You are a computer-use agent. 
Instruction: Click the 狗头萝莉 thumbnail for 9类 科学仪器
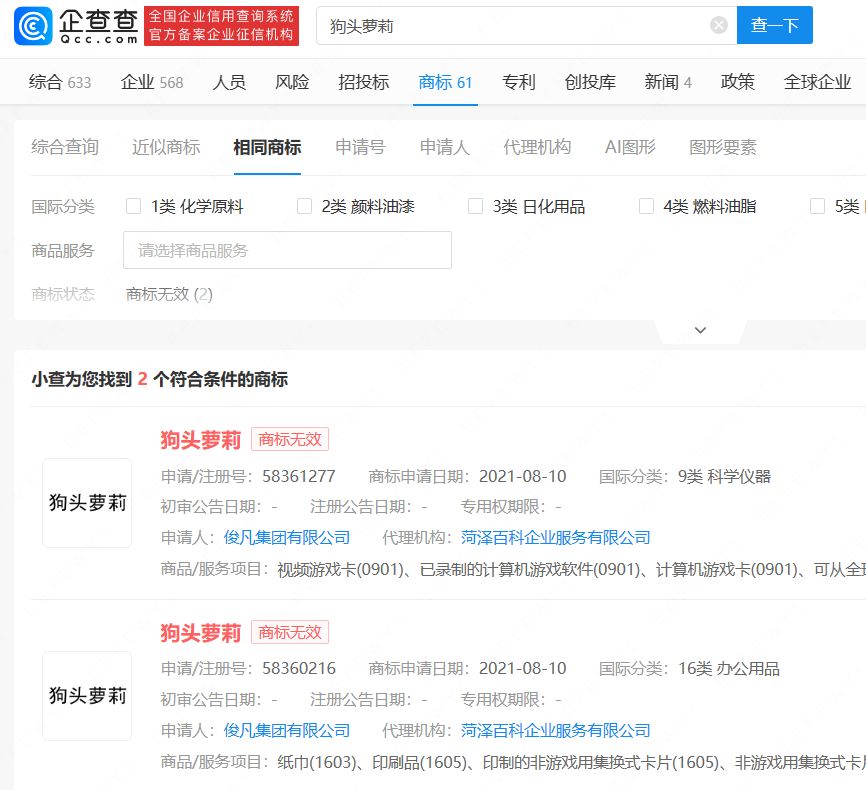point(87,503)
